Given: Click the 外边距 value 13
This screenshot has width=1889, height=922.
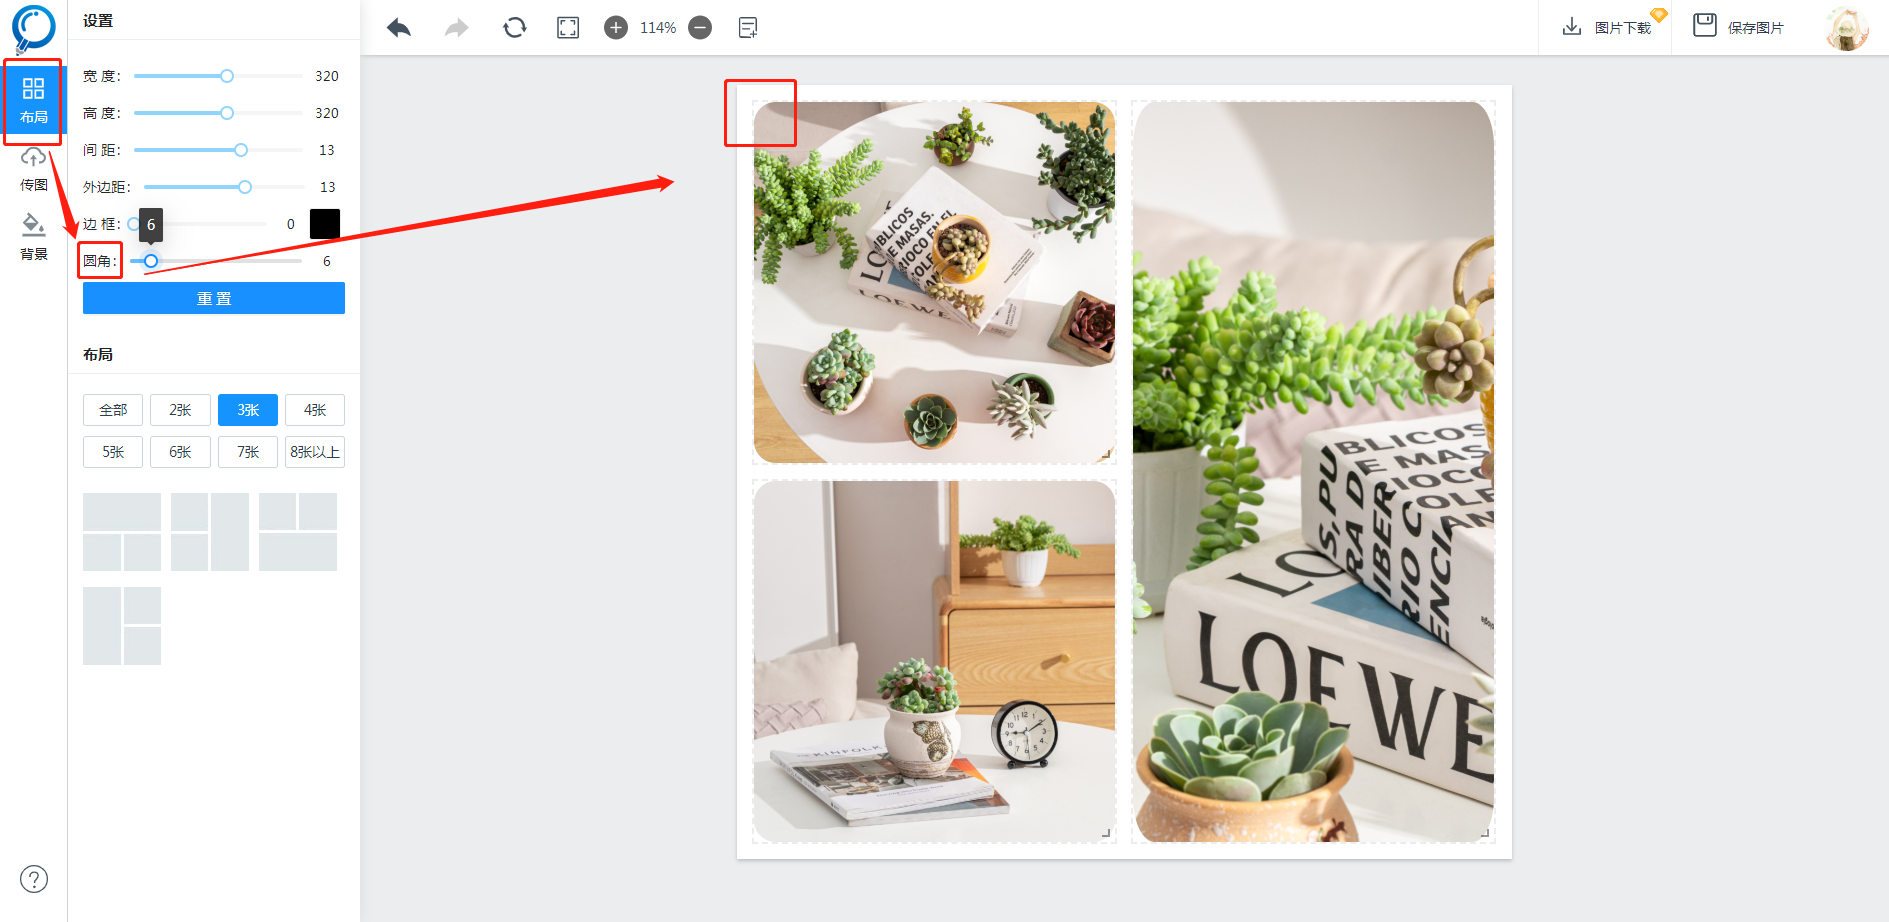Looking at the screenshot, I should [328, 187].
